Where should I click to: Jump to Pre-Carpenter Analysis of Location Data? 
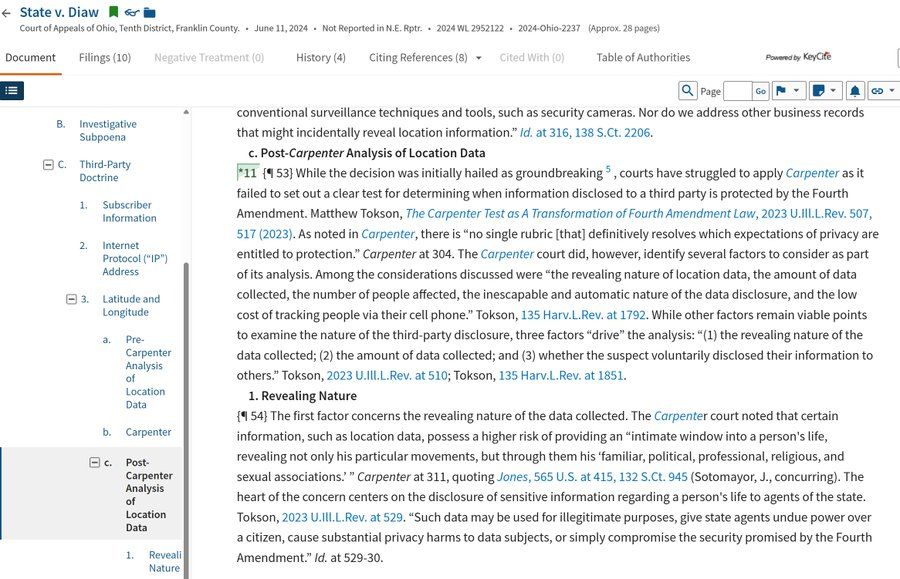(x=148, y=372)
